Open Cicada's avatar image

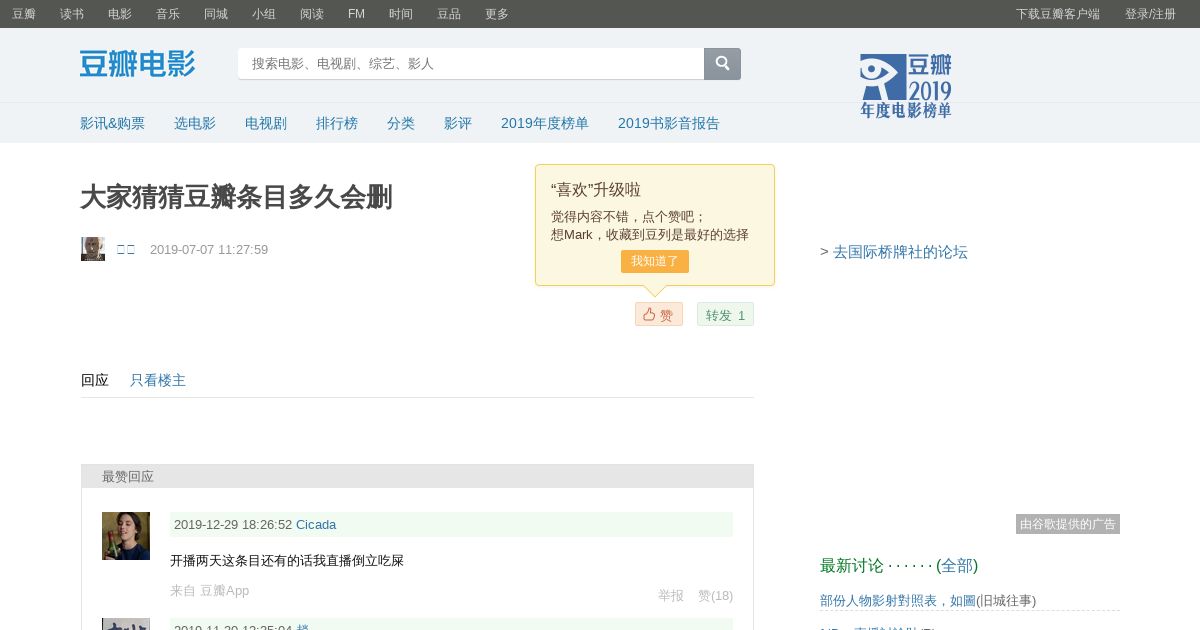[126, 536]
